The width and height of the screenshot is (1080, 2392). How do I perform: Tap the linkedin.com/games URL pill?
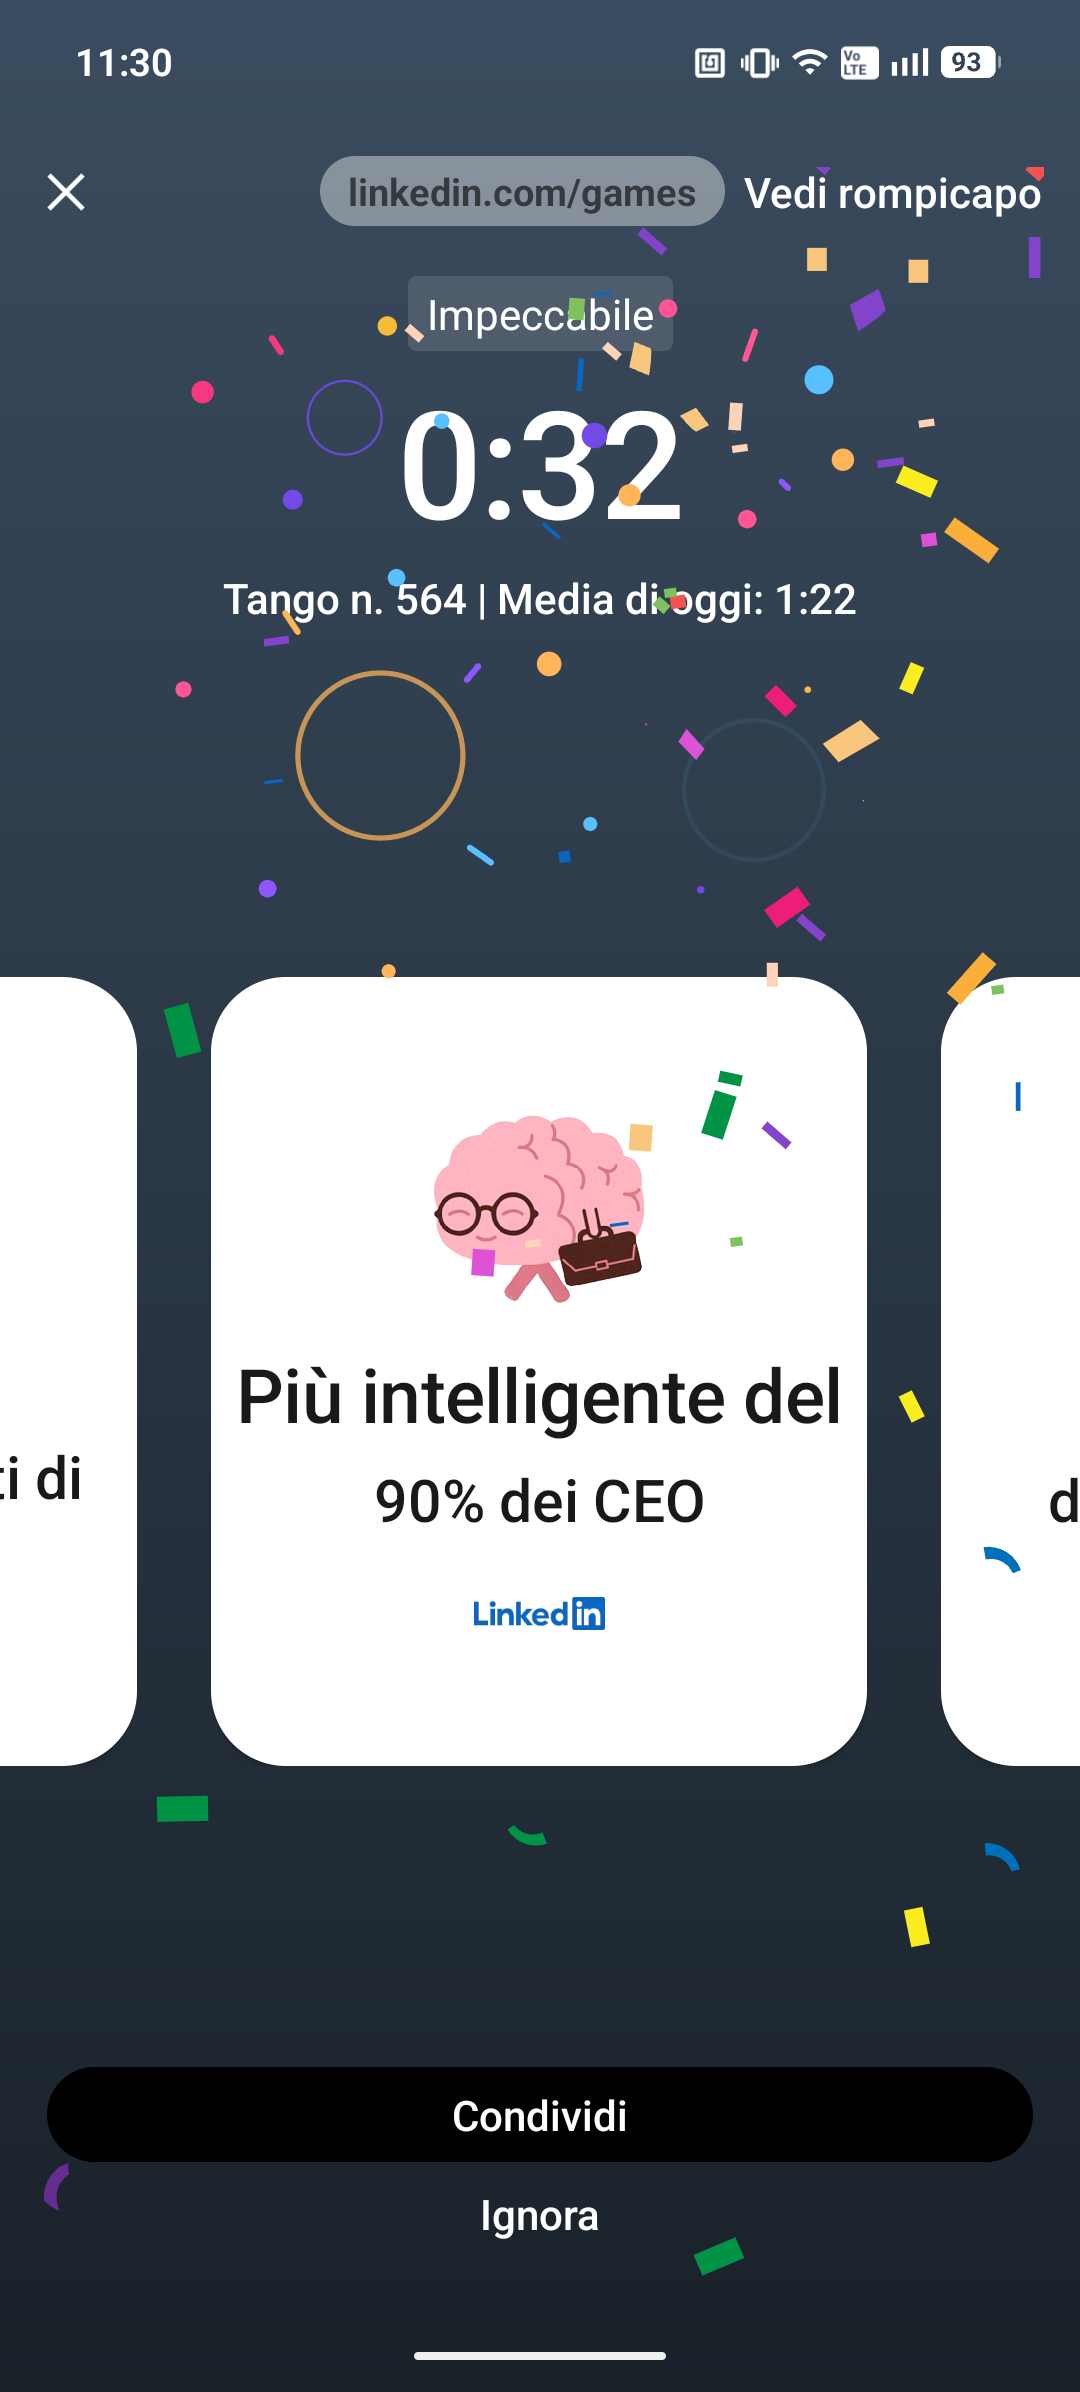[522, 192]
